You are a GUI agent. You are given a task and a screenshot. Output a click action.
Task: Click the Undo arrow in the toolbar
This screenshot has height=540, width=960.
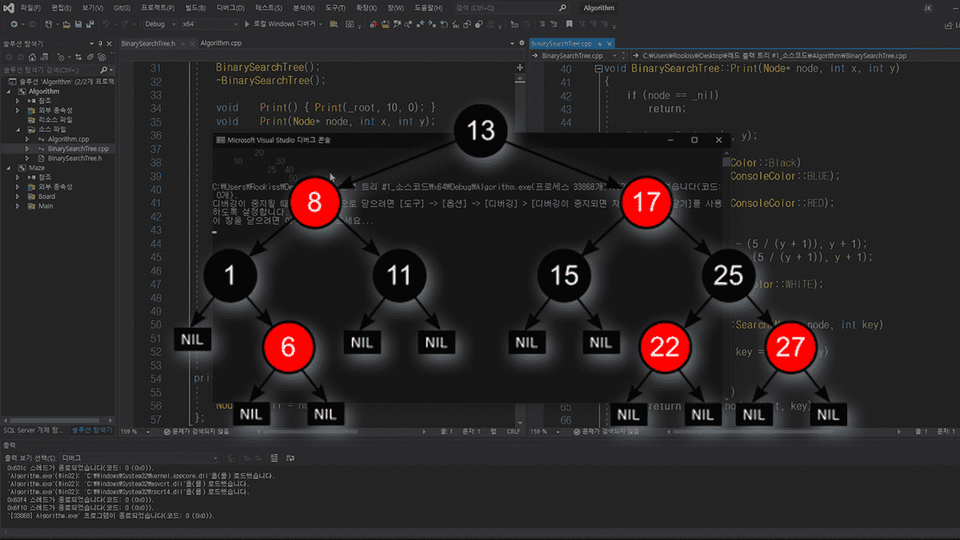pyautogui.click(x=106, y=24)
